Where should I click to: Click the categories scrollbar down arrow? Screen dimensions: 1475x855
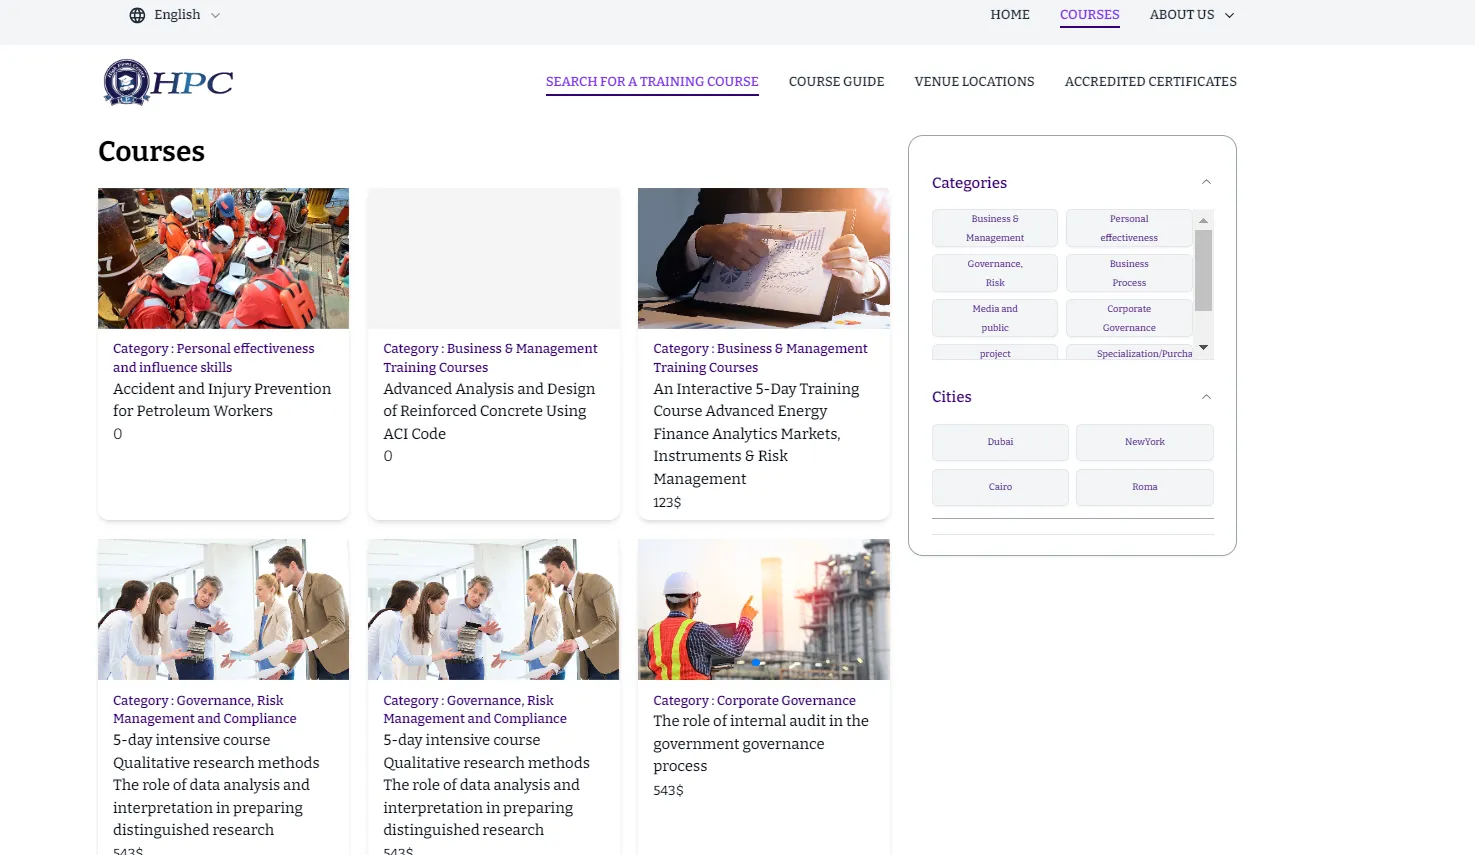(1204, 347)
